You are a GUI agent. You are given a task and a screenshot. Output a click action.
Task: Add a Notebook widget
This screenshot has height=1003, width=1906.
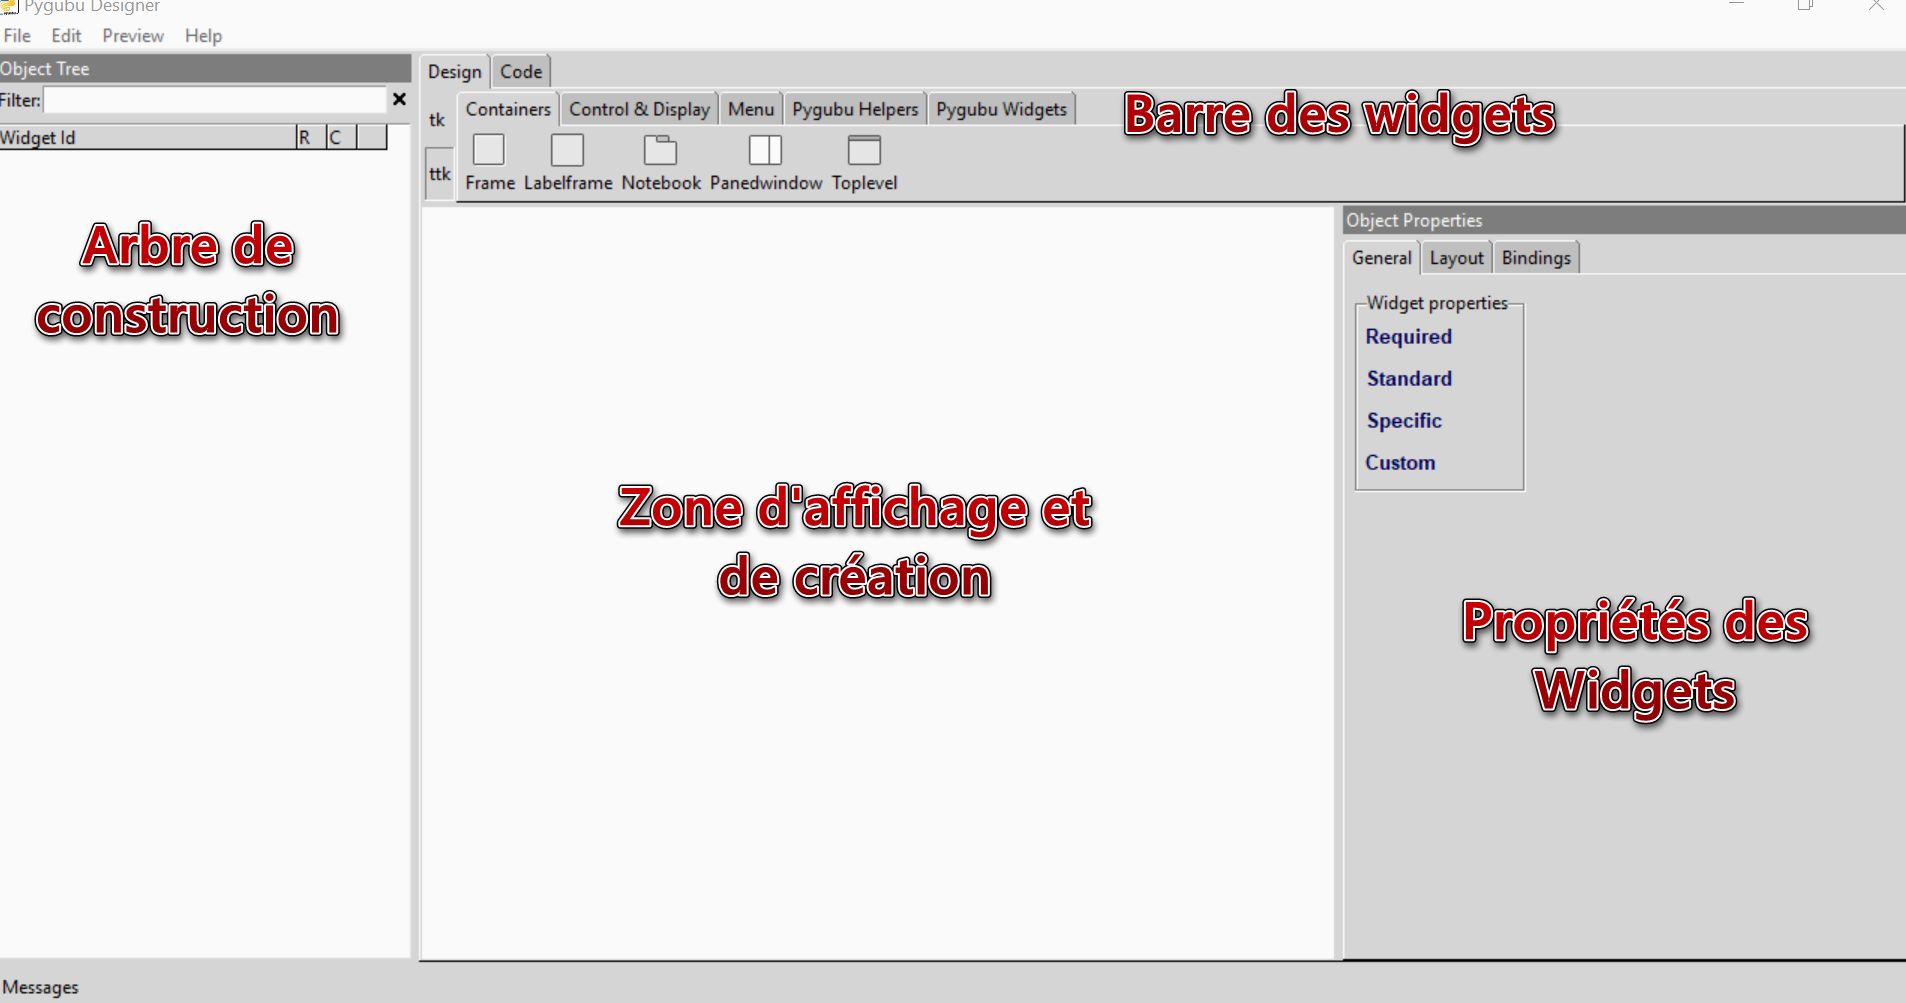coord(660,150)
